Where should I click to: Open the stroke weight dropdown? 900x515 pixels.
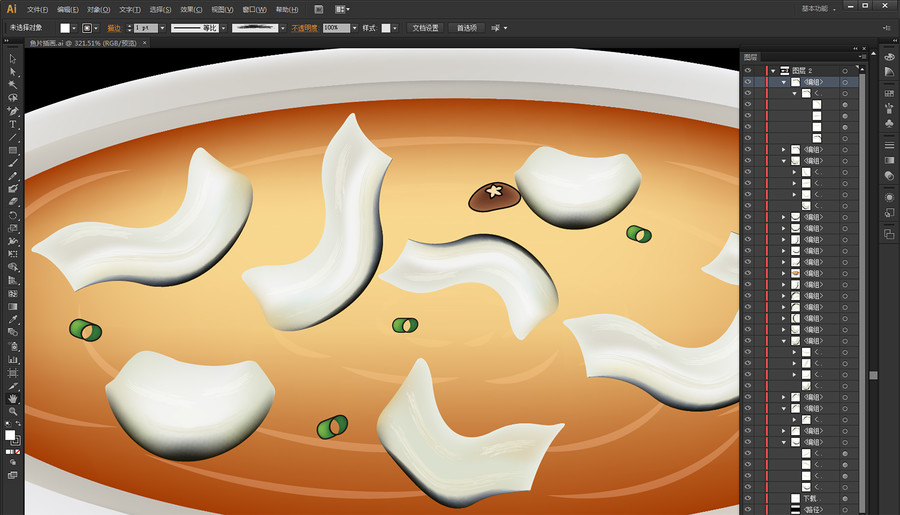162,28
